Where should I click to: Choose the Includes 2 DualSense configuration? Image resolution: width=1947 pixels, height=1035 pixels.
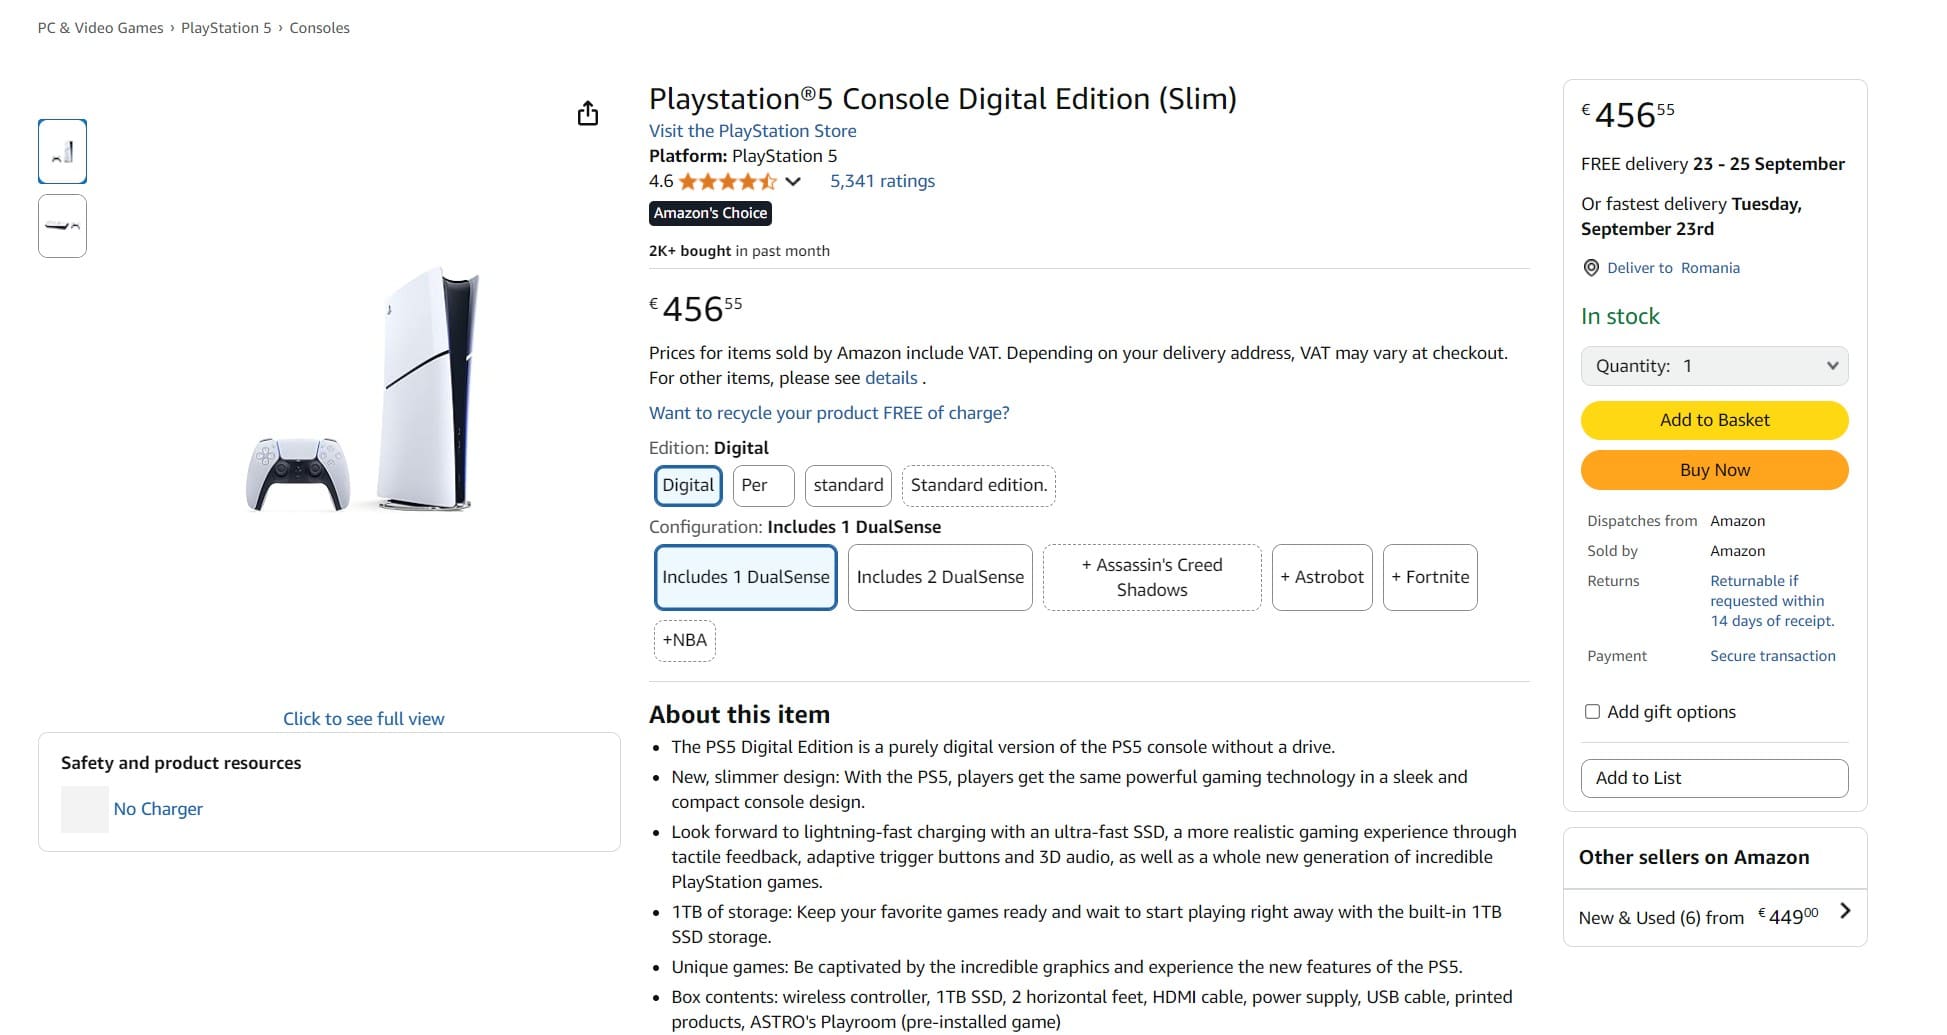click(x=940, y=577)
